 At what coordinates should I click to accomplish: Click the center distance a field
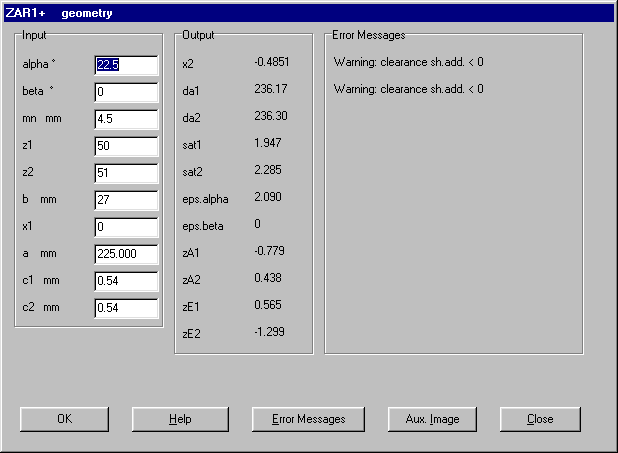pos(126,254)
